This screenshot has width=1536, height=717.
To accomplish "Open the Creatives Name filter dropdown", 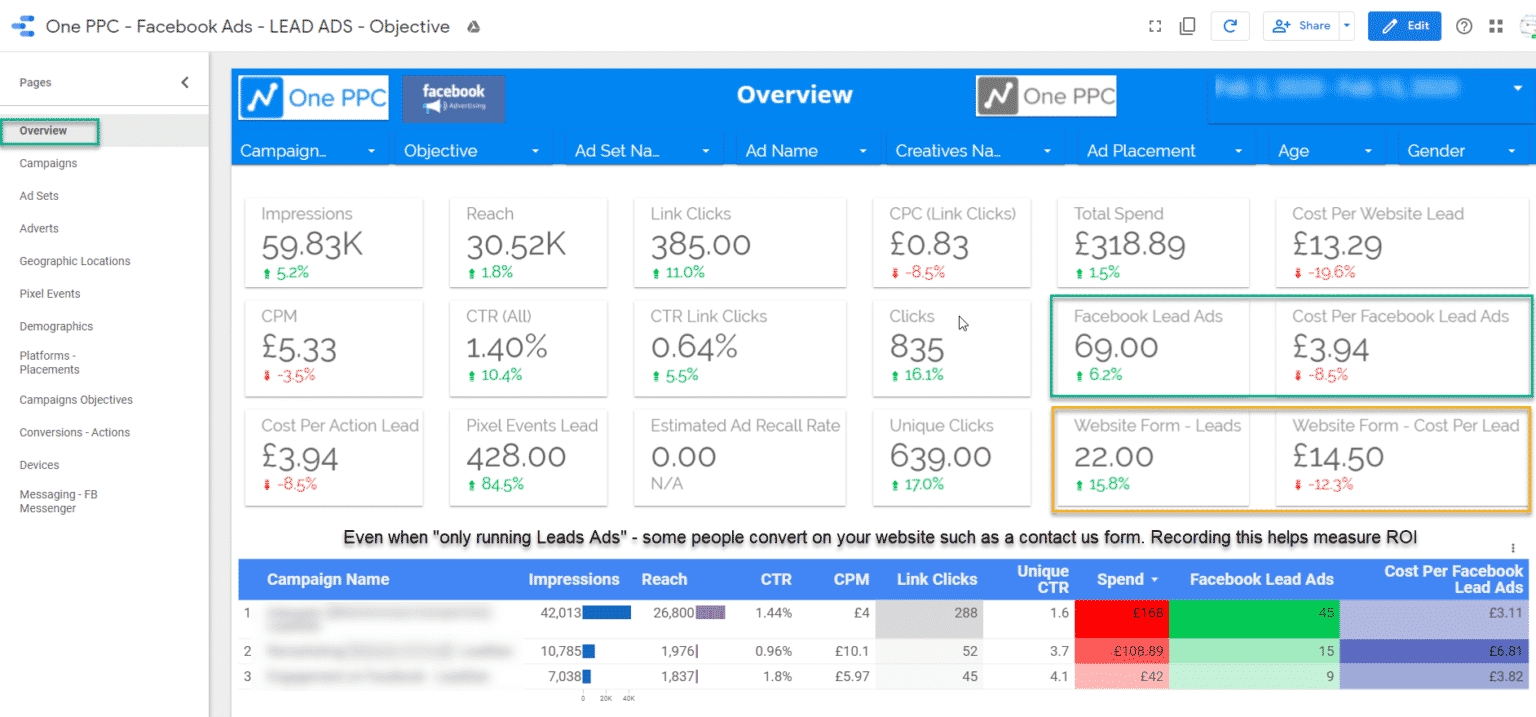I will (x=975, y=151).
